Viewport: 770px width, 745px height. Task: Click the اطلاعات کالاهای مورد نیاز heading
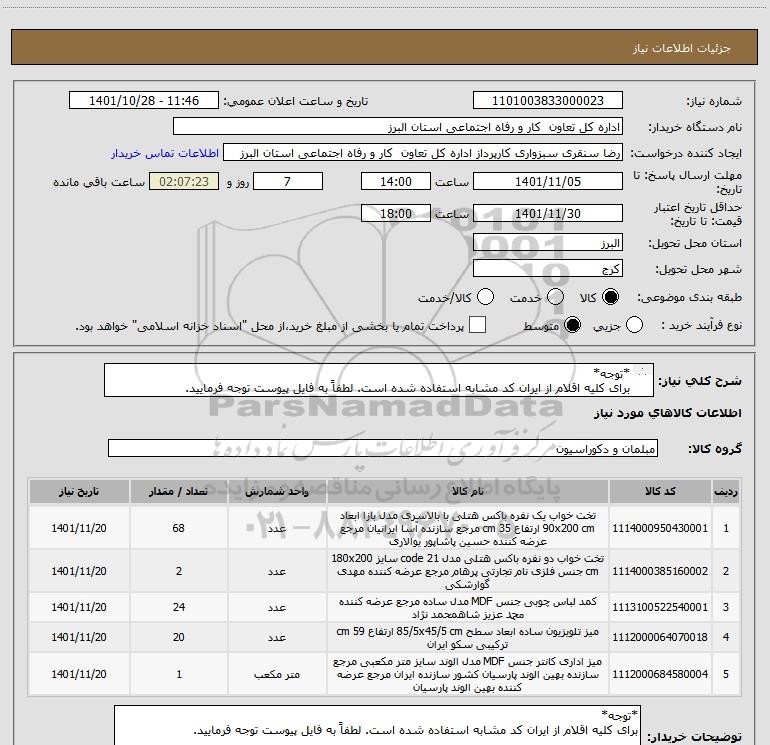(668, 413)
